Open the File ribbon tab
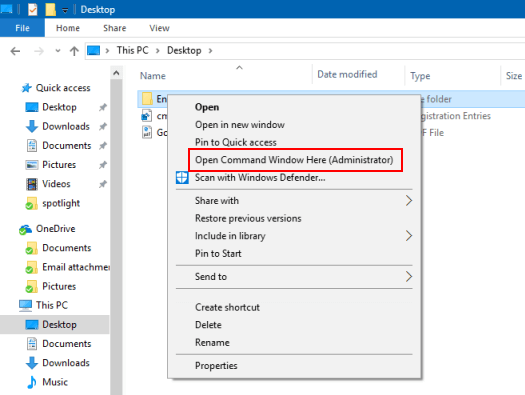Image resolution: width=525 pixels, height=395 pixels. click(22, 28)
